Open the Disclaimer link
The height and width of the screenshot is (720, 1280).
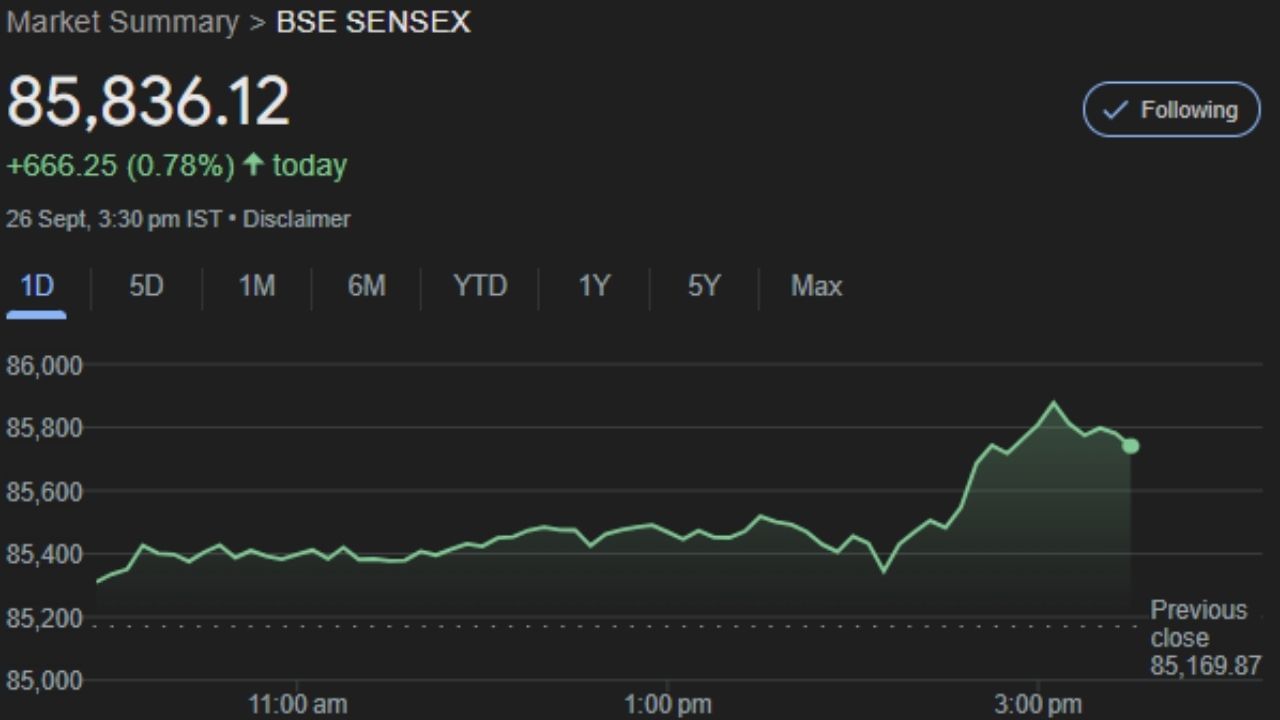click(296, 219)
